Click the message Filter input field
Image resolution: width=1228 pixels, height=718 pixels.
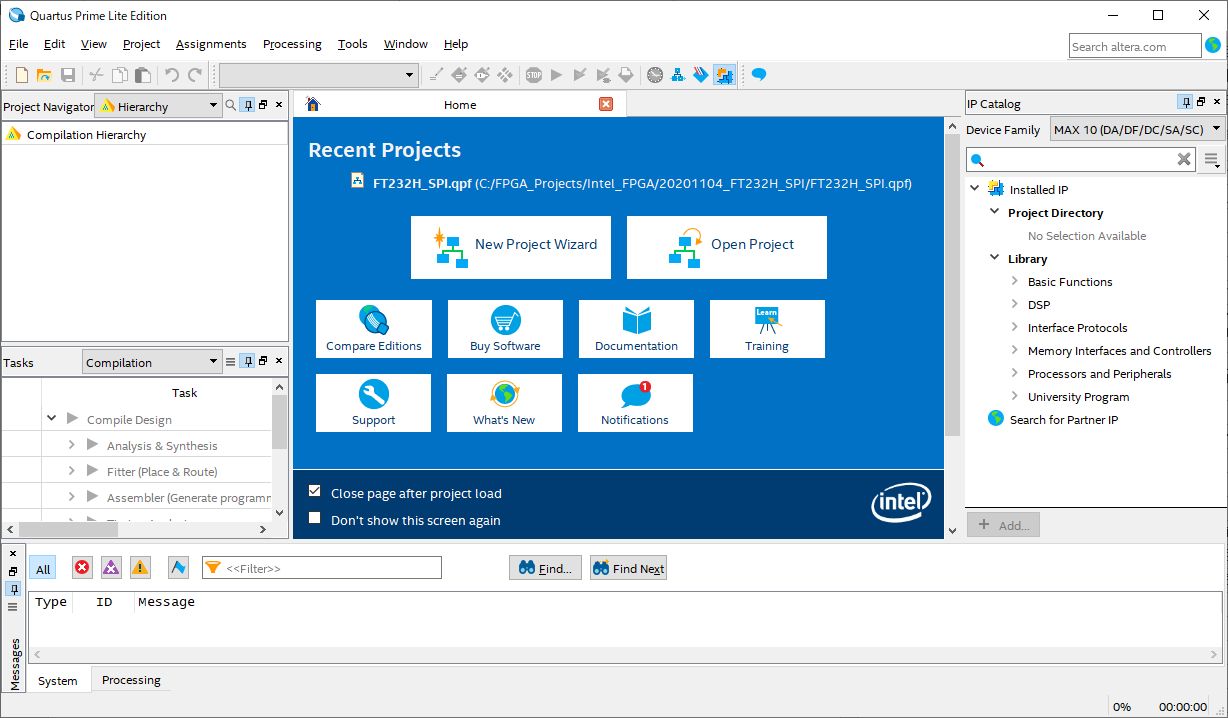pos(330,568)
